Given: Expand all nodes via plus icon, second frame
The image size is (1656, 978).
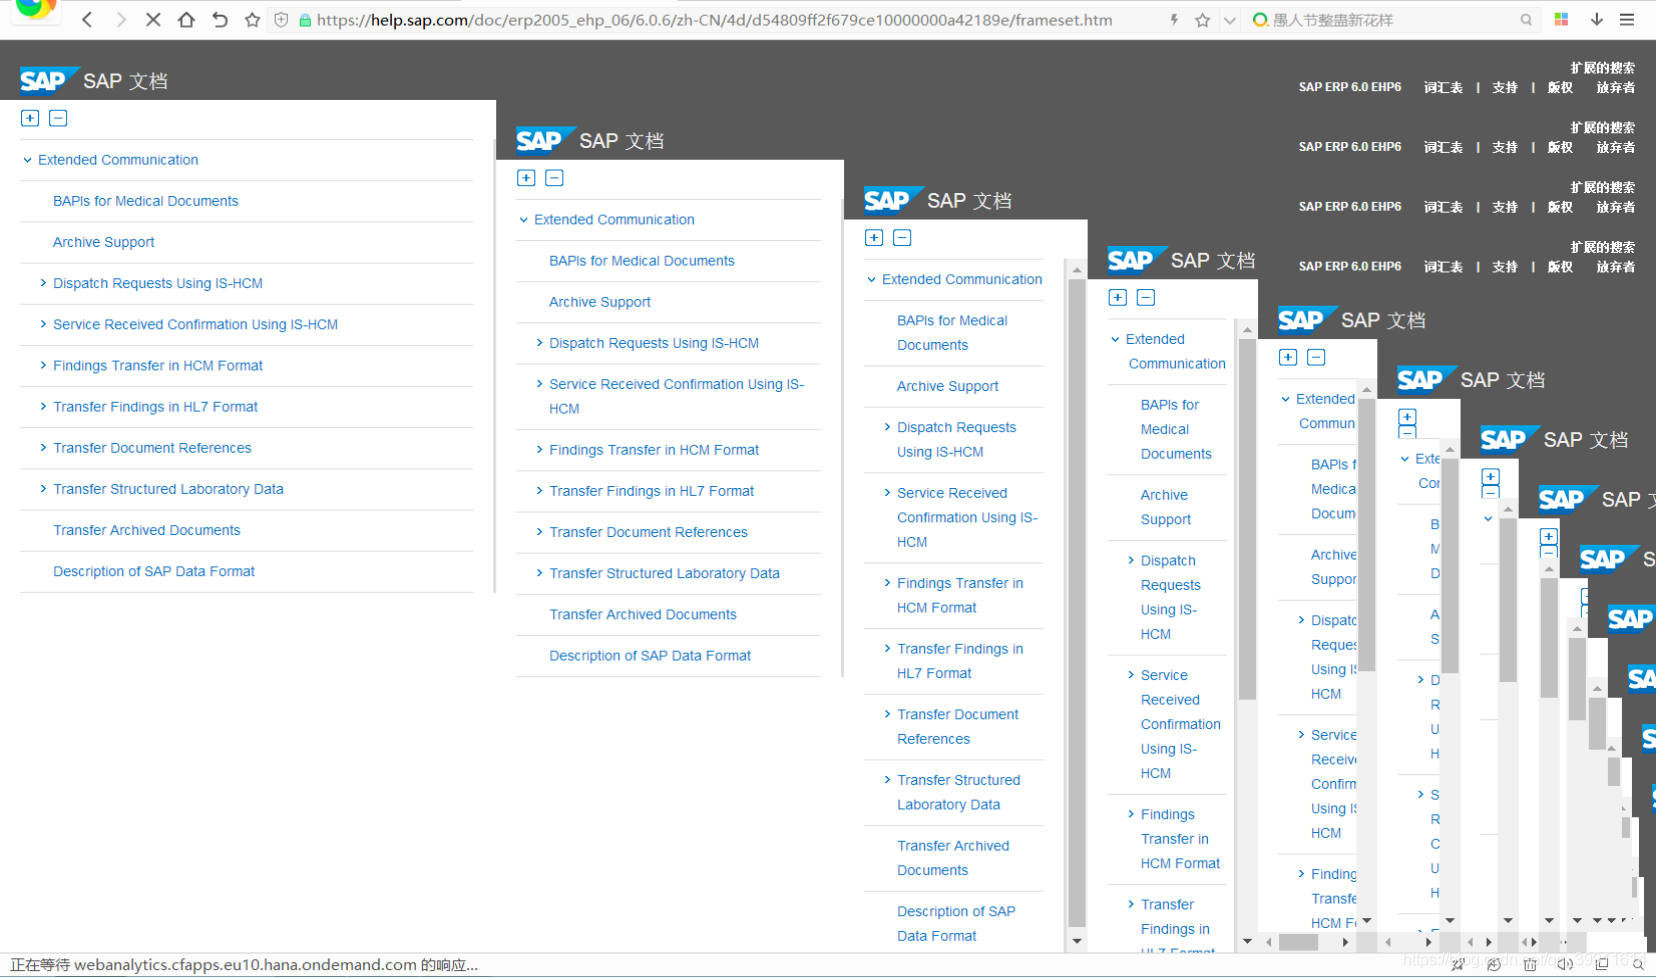Looking at the screenshot, I should [x=526, y=178].
